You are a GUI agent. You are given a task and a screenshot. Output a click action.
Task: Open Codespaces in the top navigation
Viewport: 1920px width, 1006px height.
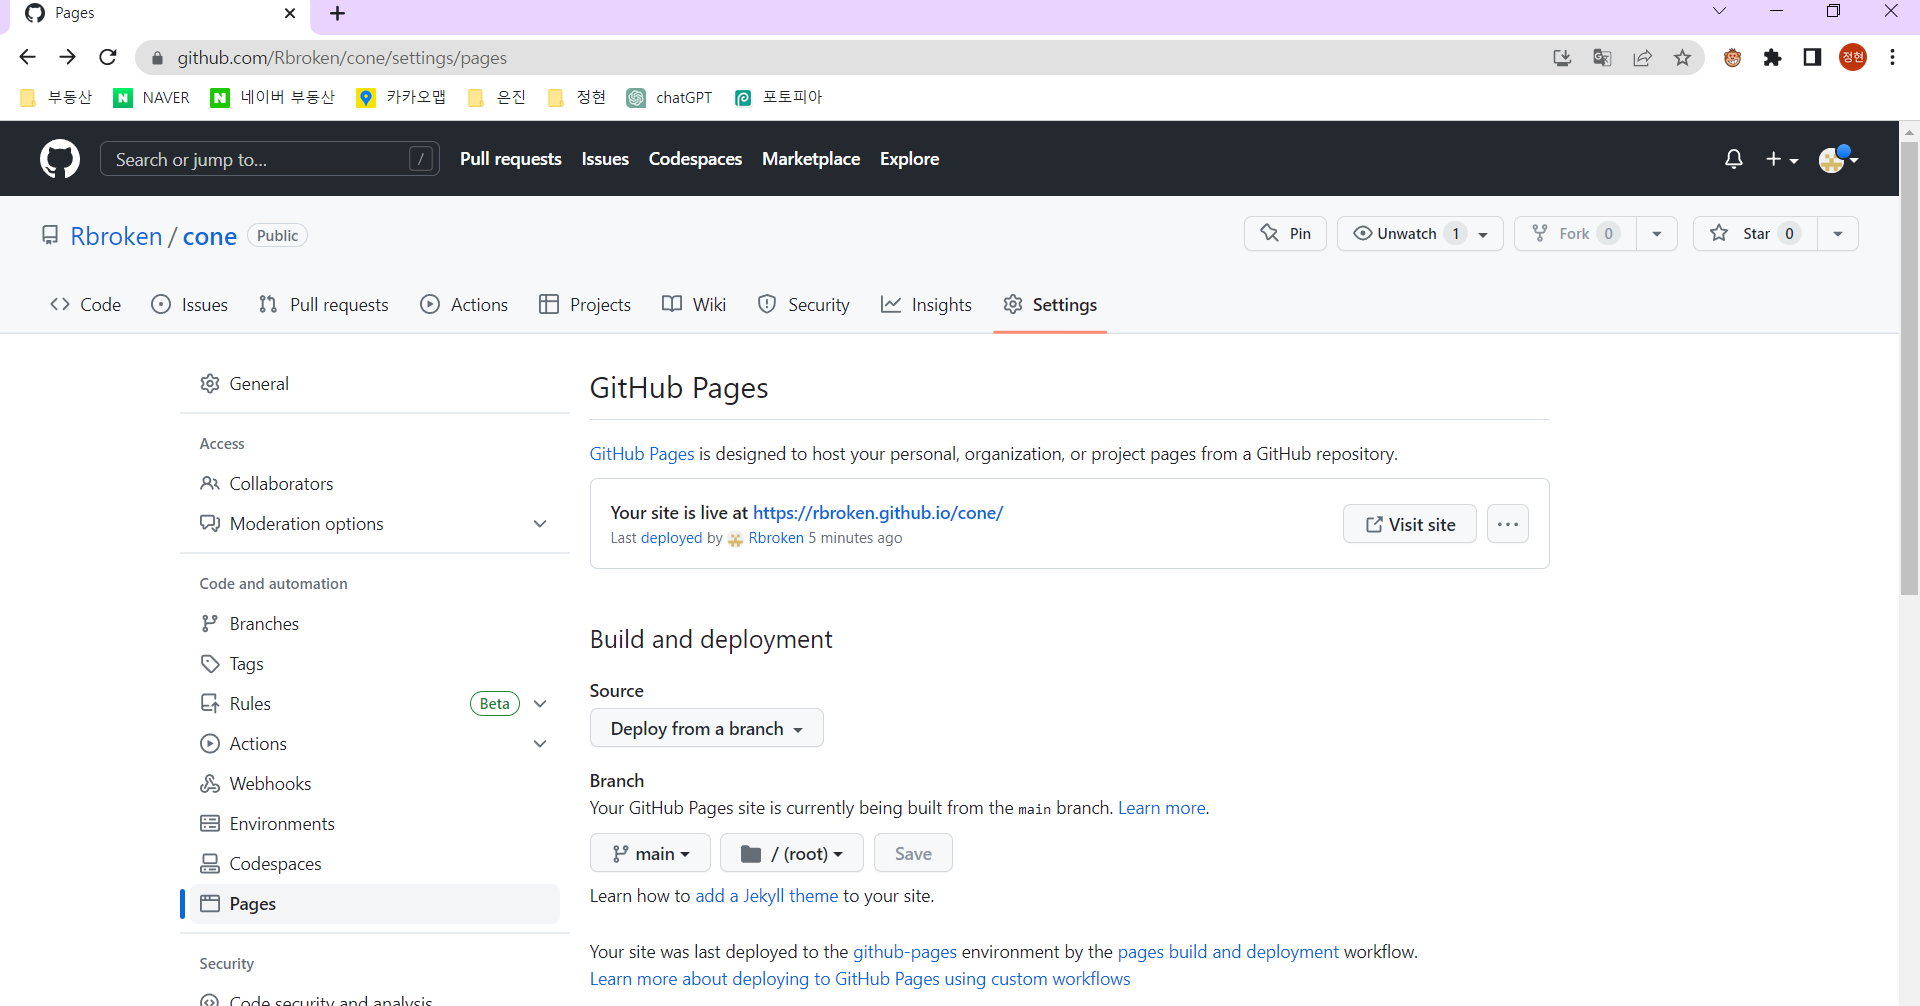tap(695, 159)
